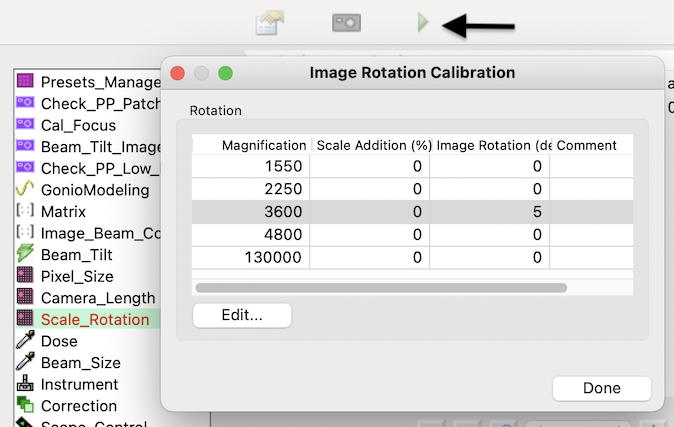Screen dimensions: 674x427
Task: Choose the Camera_Length entry
Action: tap(97, 298)
